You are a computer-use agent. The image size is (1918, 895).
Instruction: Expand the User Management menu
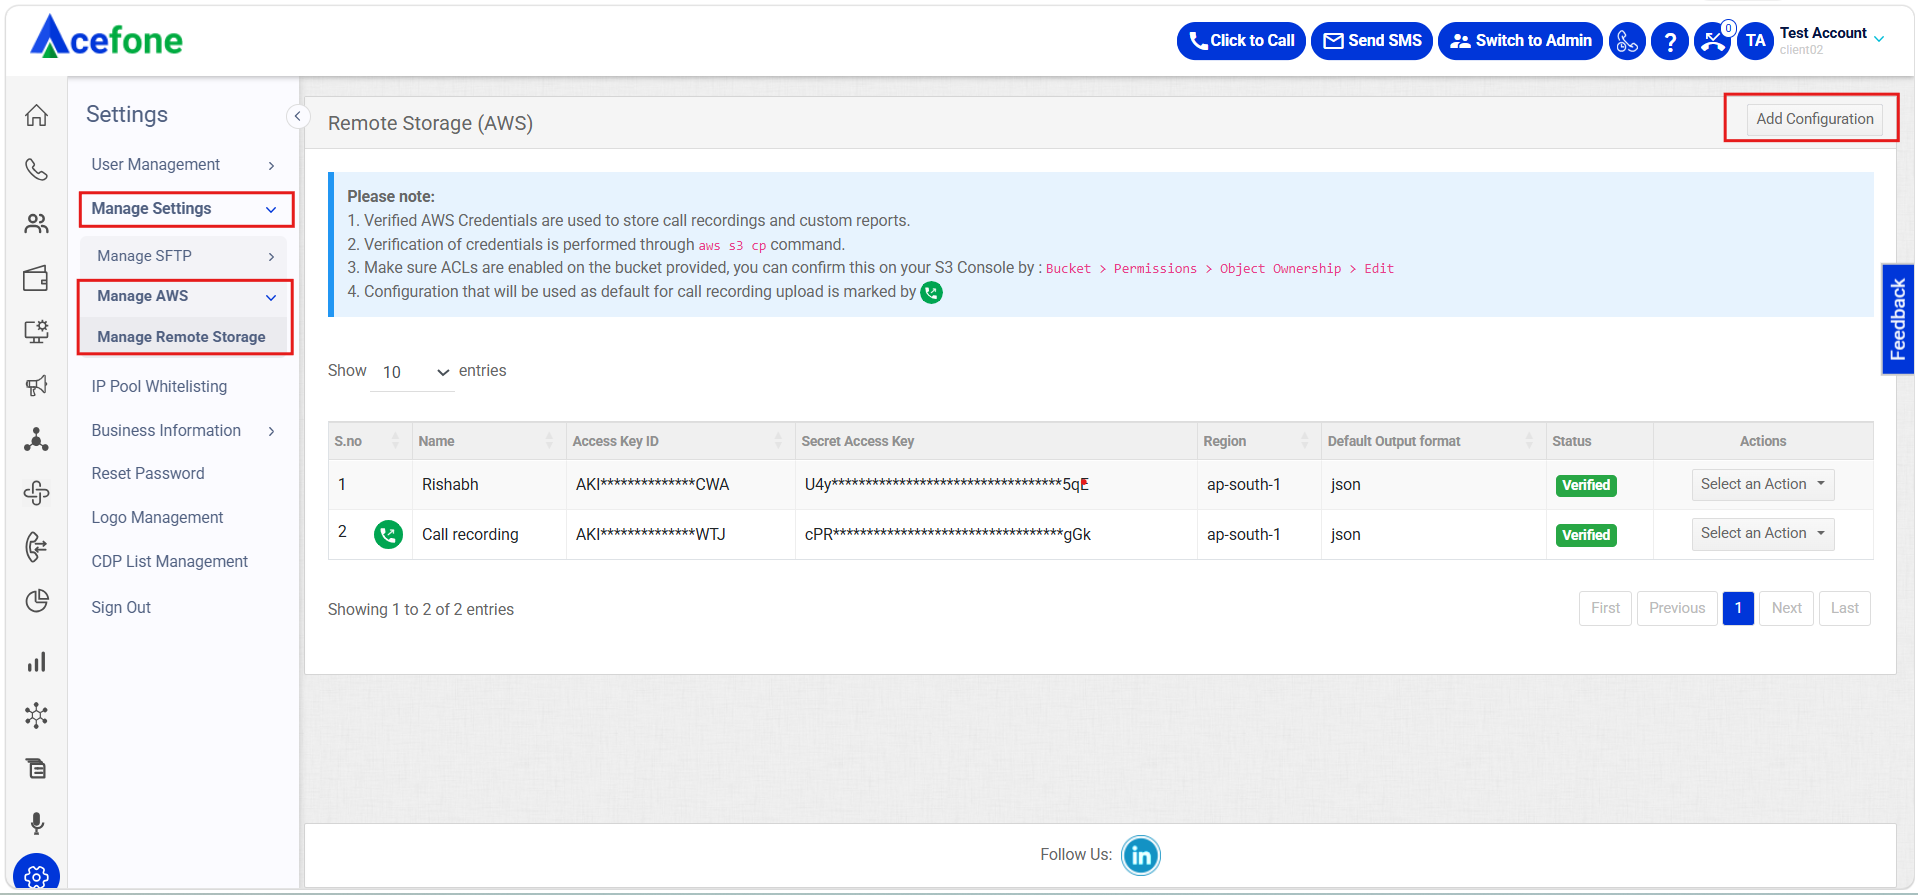[183, 164]
